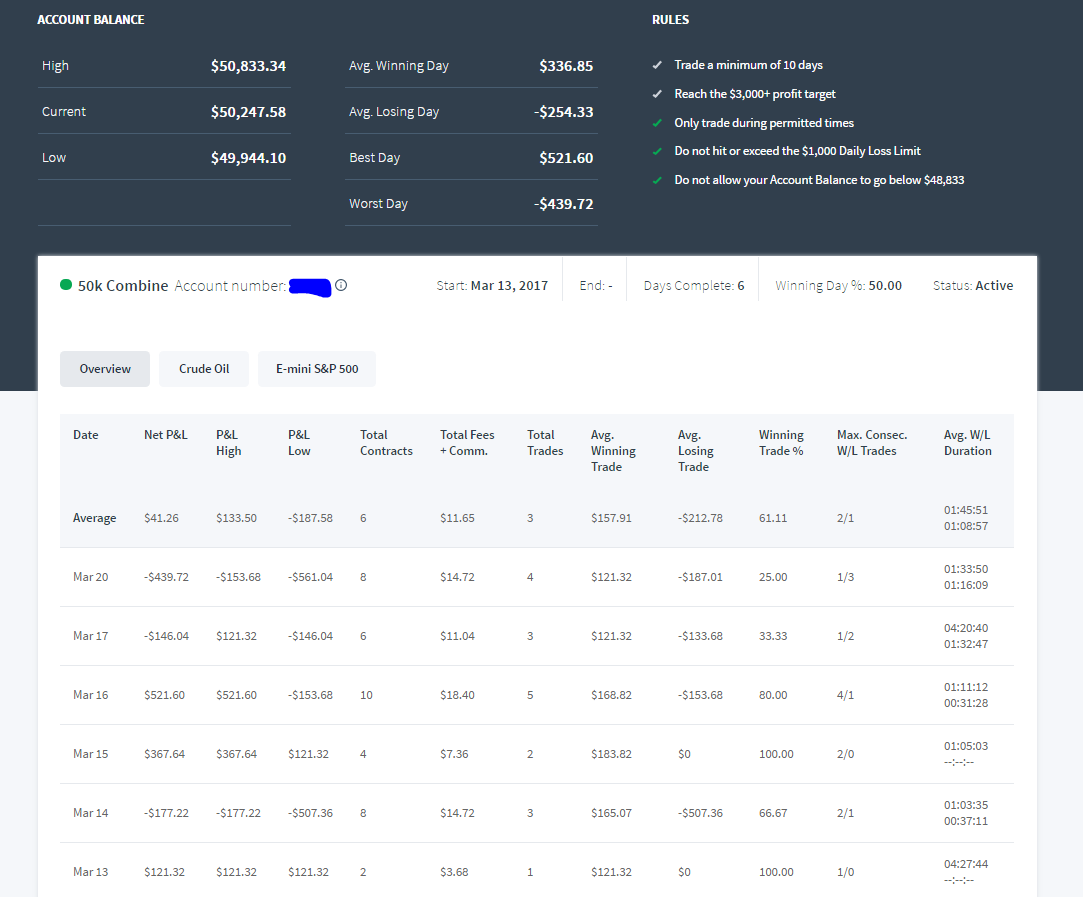Viewport: 1083px width, 897px height.
Task: Click the green active status dot
Action: click(66, 284)
